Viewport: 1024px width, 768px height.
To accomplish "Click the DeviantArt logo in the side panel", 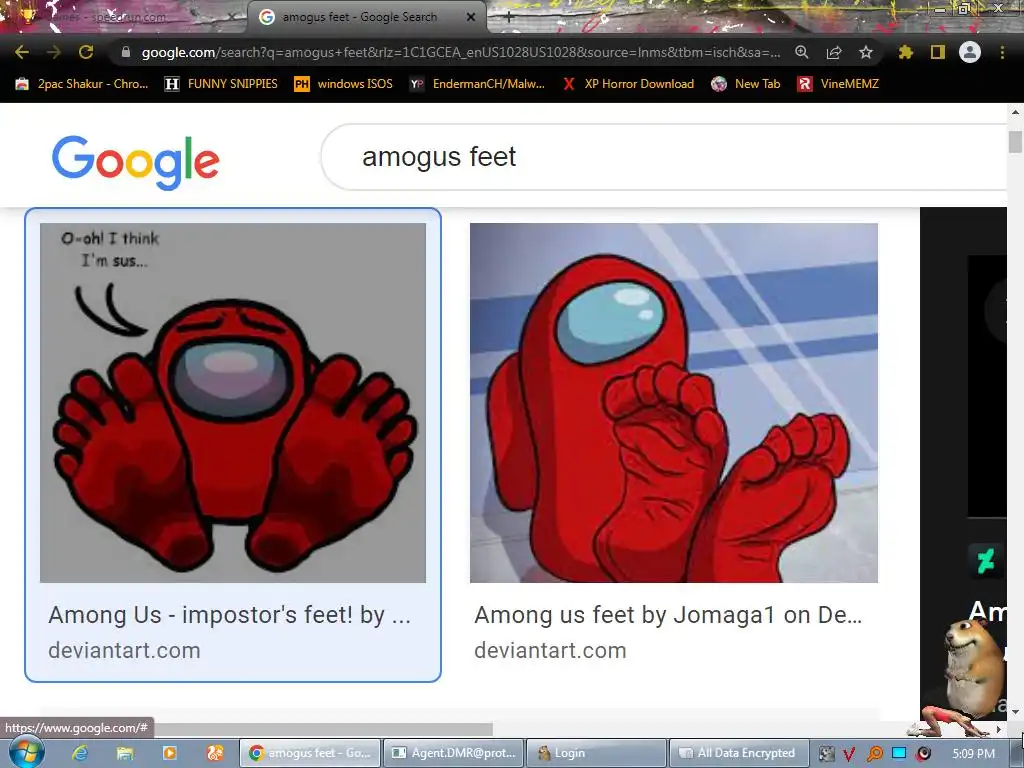I will pos(985,560).
